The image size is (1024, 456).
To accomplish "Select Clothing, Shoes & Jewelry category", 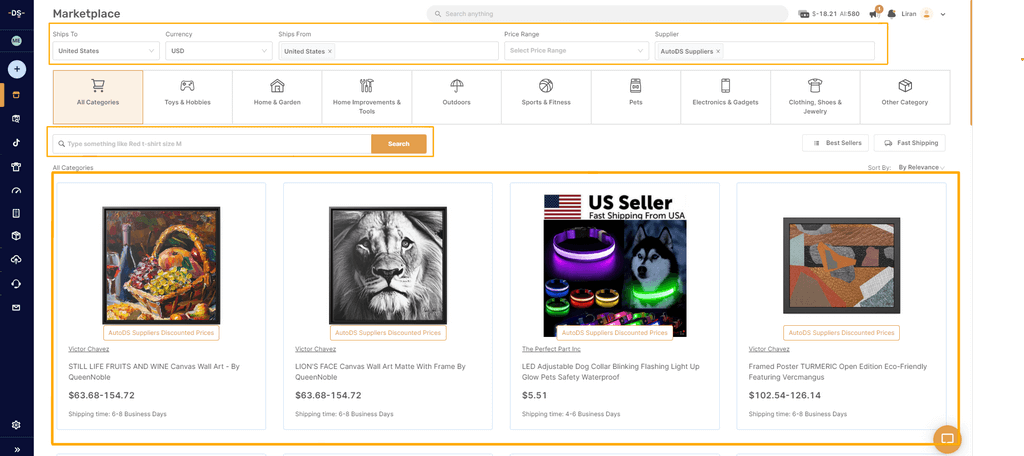I will [x=815, y=97].
